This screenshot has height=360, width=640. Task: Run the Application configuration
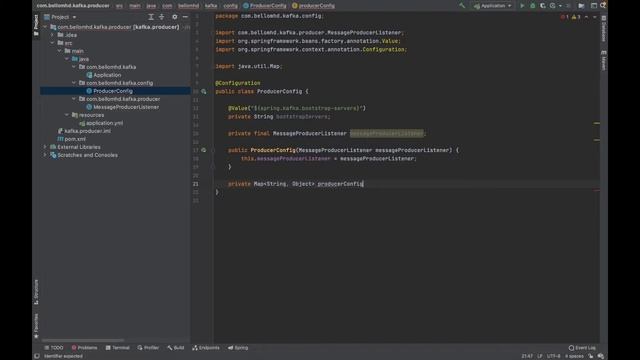pyautogui.click(x=522, y=6)
